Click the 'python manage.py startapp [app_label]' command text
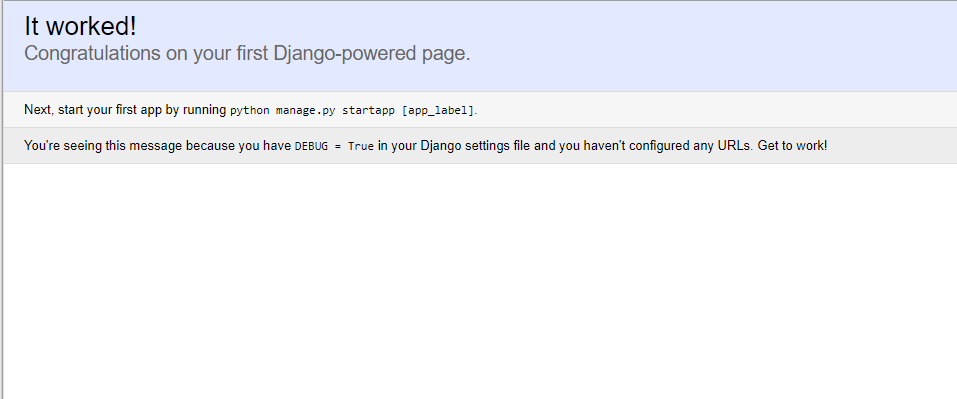Screen dimensions: 957x399 coord(352,110)
